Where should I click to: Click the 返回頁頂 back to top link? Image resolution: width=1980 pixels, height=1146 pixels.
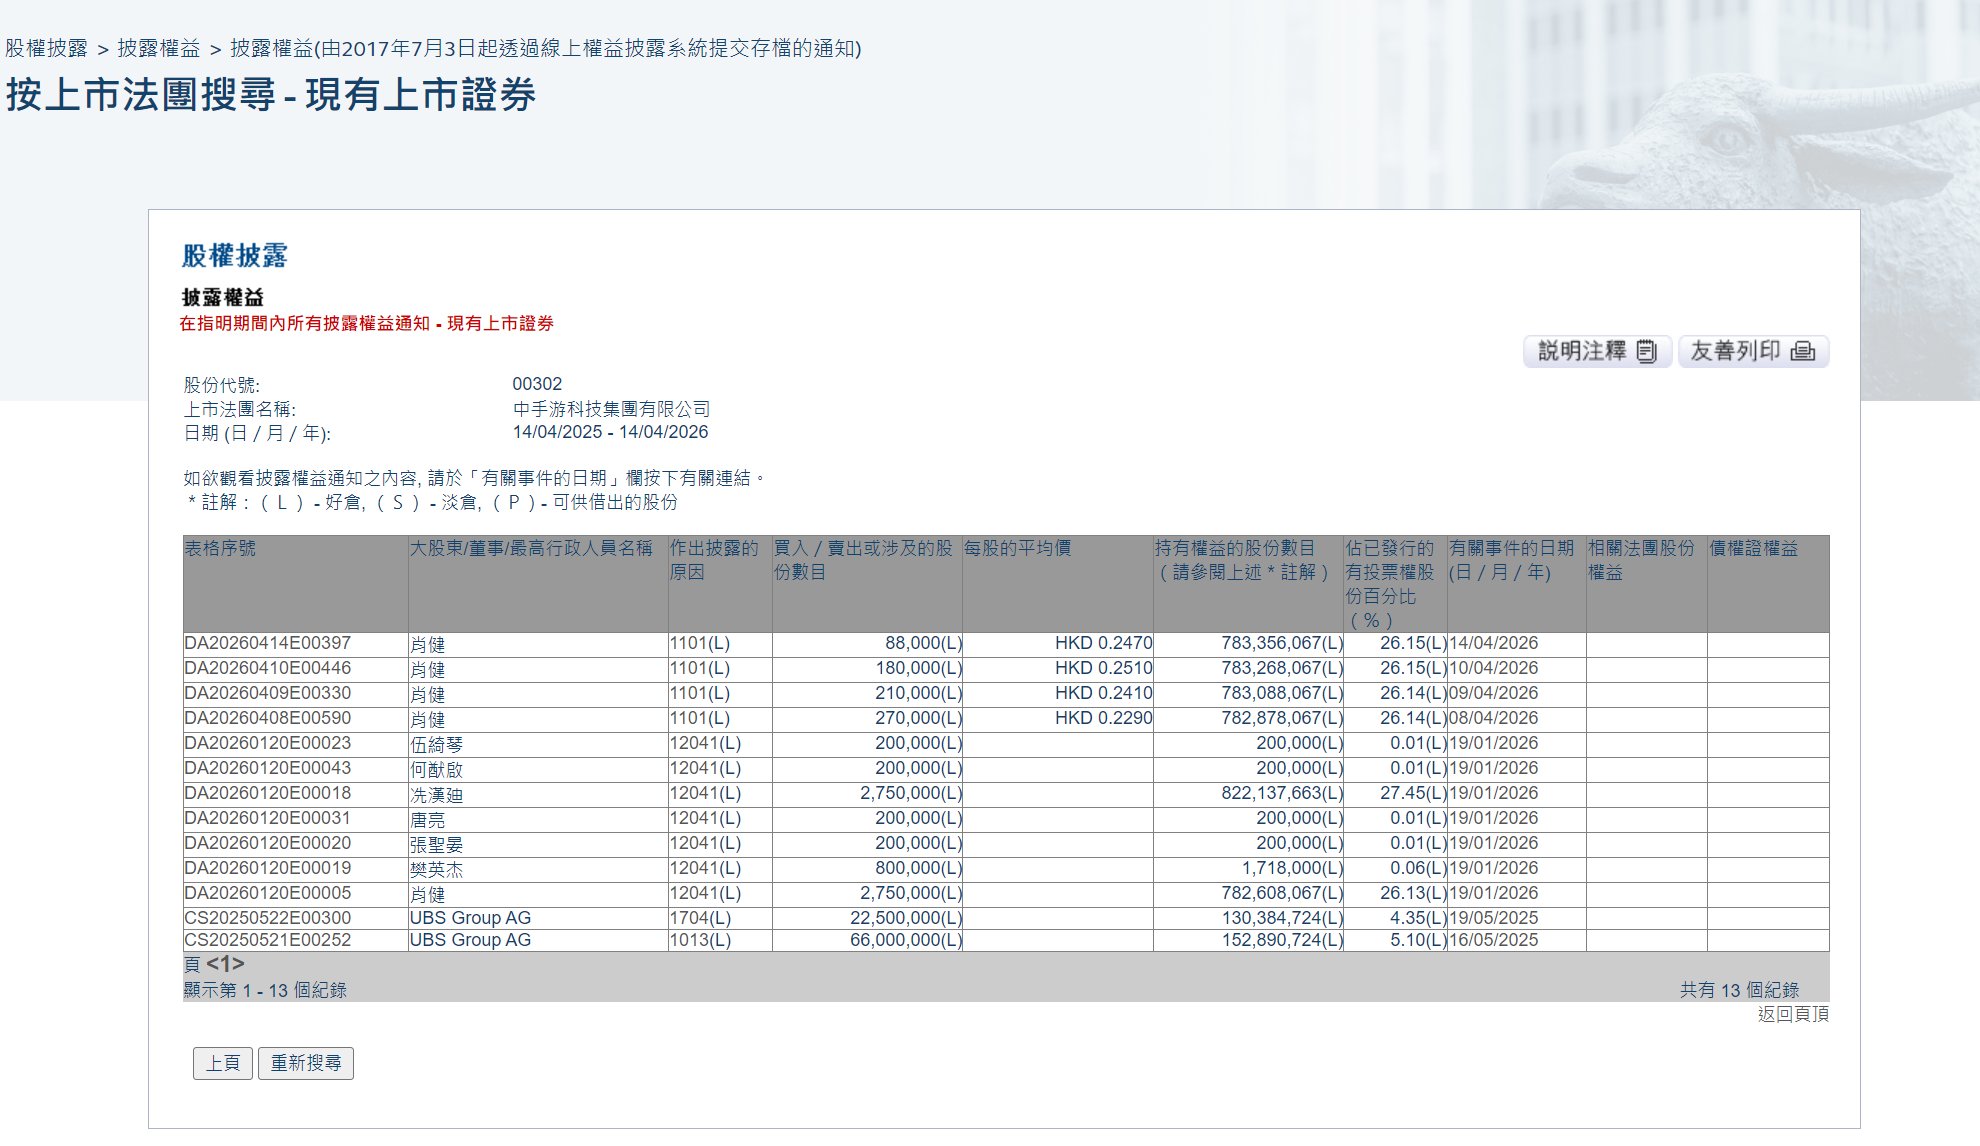tap(1793, 1014)
